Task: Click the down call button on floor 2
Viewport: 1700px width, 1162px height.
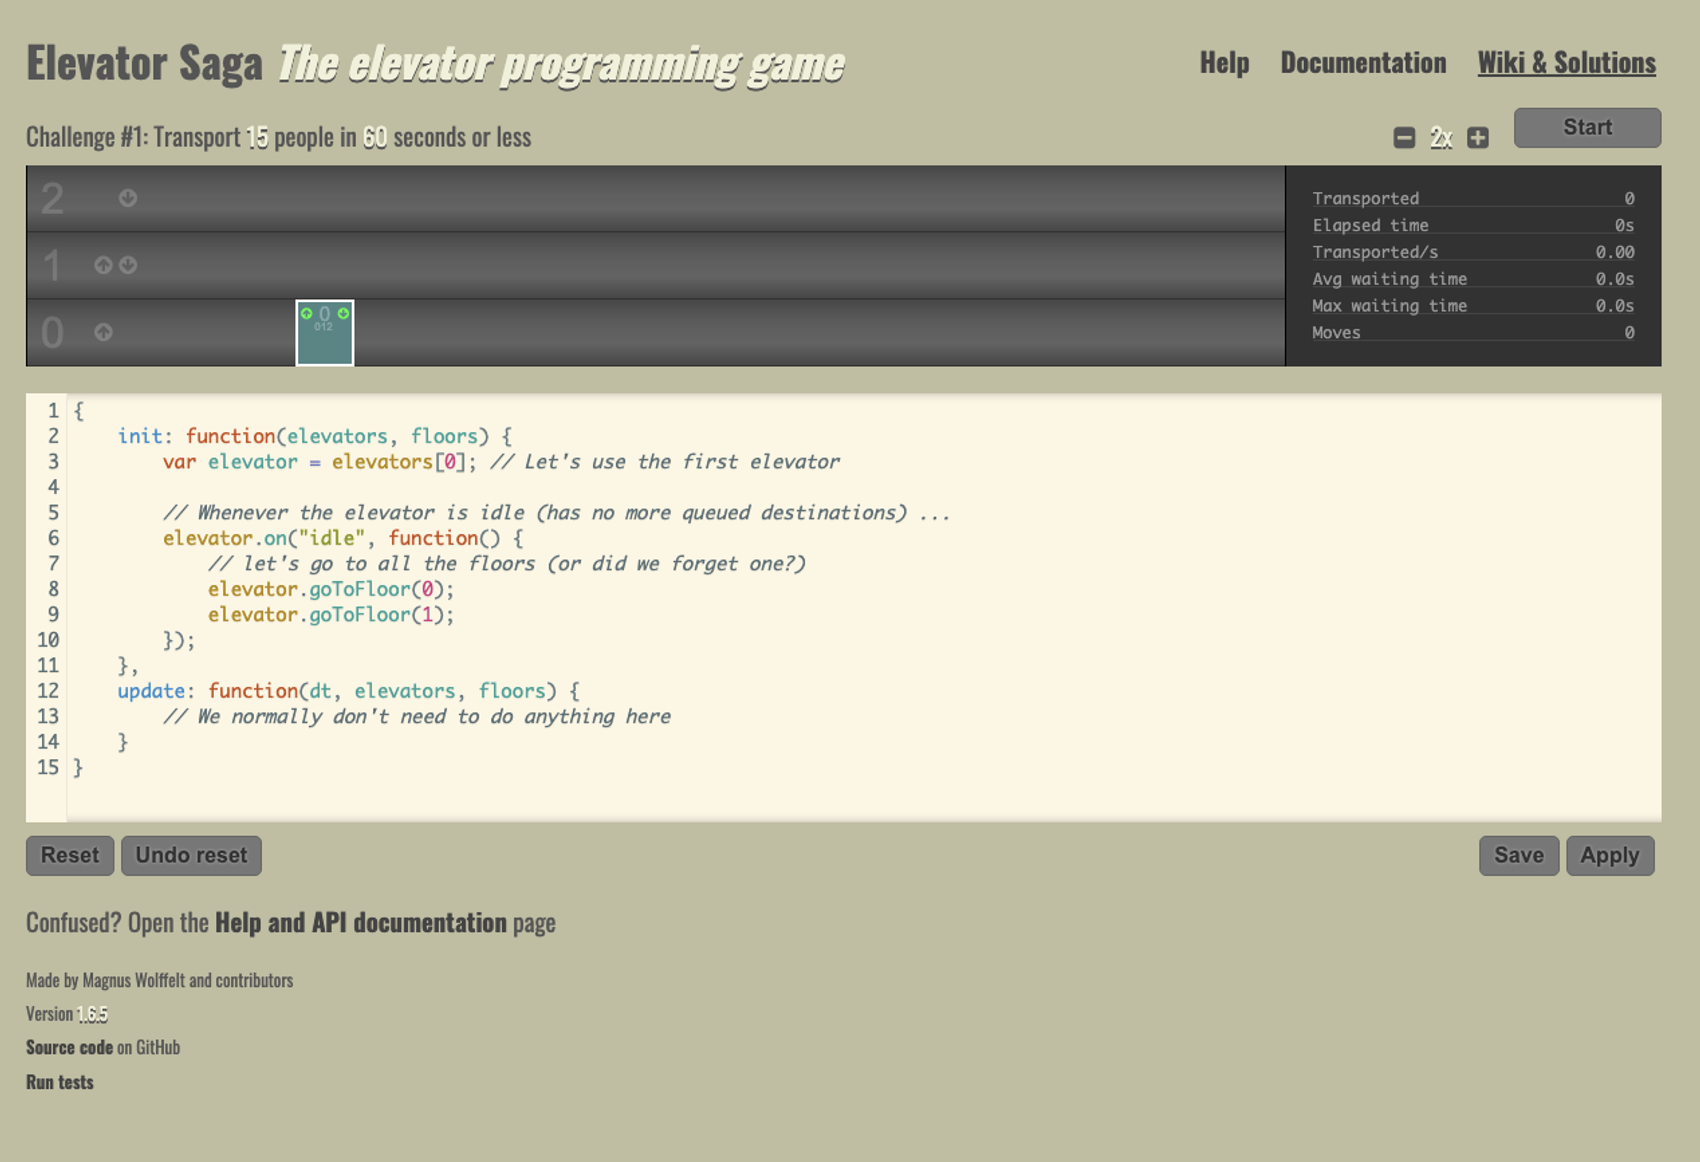Action: click(x=128, y=198)
